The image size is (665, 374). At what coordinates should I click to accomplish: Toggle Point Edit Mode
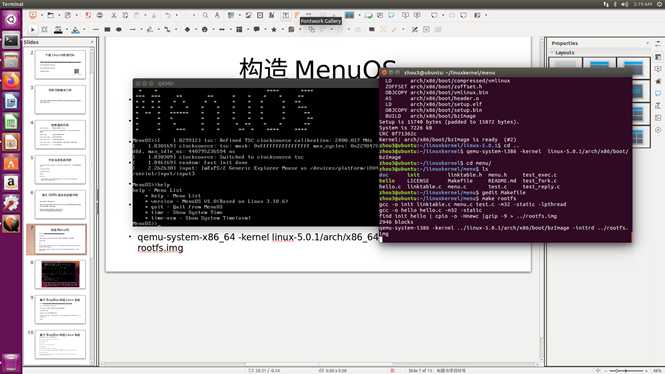[x=415, y=30]
